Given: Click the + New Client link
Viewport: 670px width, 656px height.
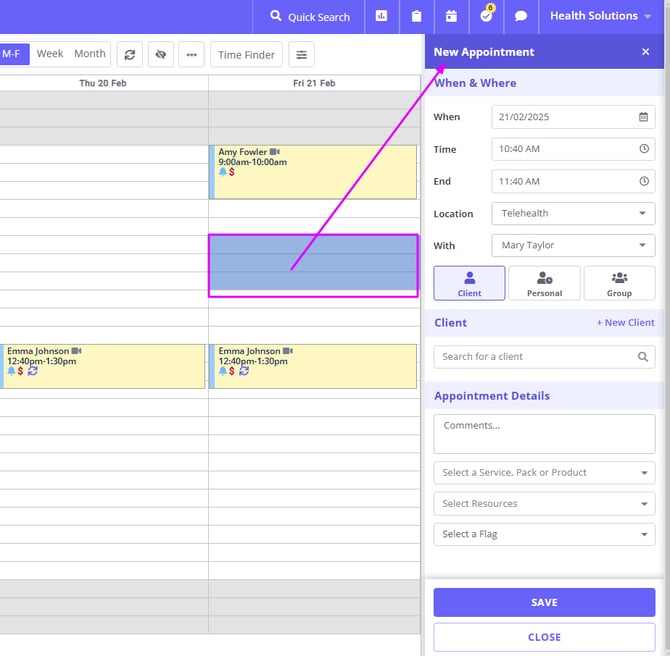Looking at the screenshot, I should (x=625, y=323).
